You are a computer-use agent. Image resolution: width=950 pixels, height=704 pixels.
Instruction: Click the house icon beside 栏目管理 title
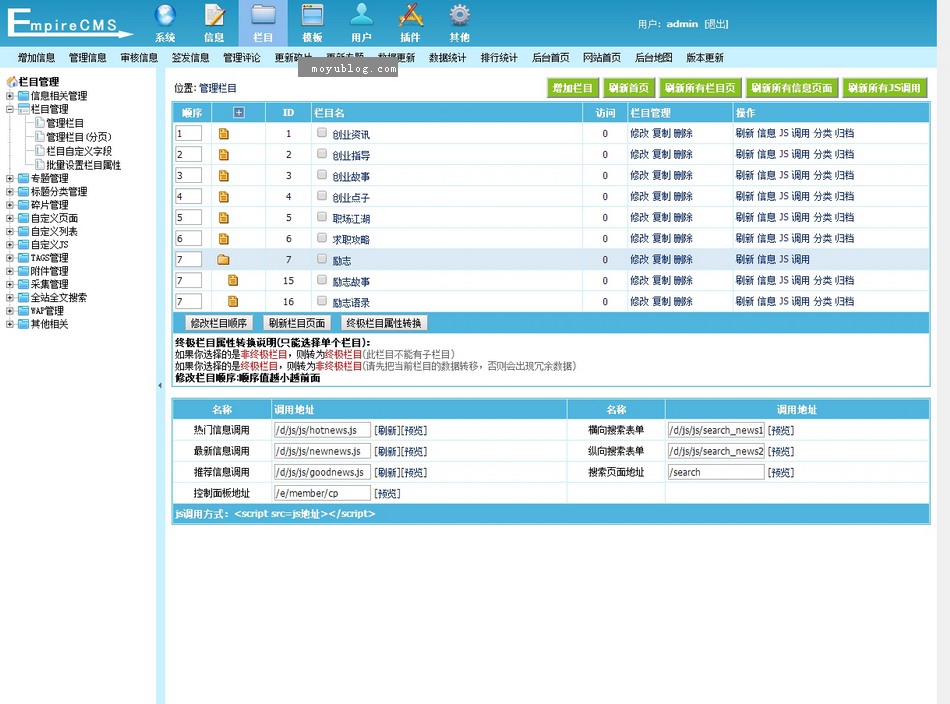pyautogui.click(x=12, y=81)
